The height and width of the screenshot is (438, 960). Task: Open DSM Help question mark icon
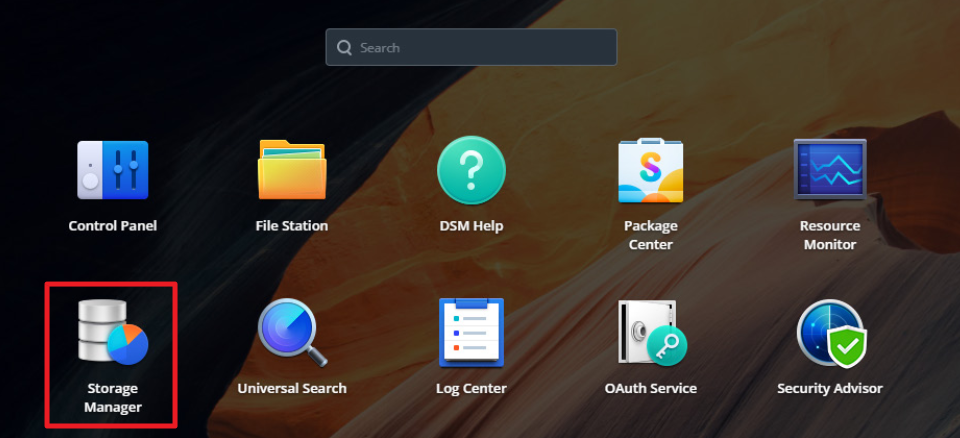(x=471, y=170)
